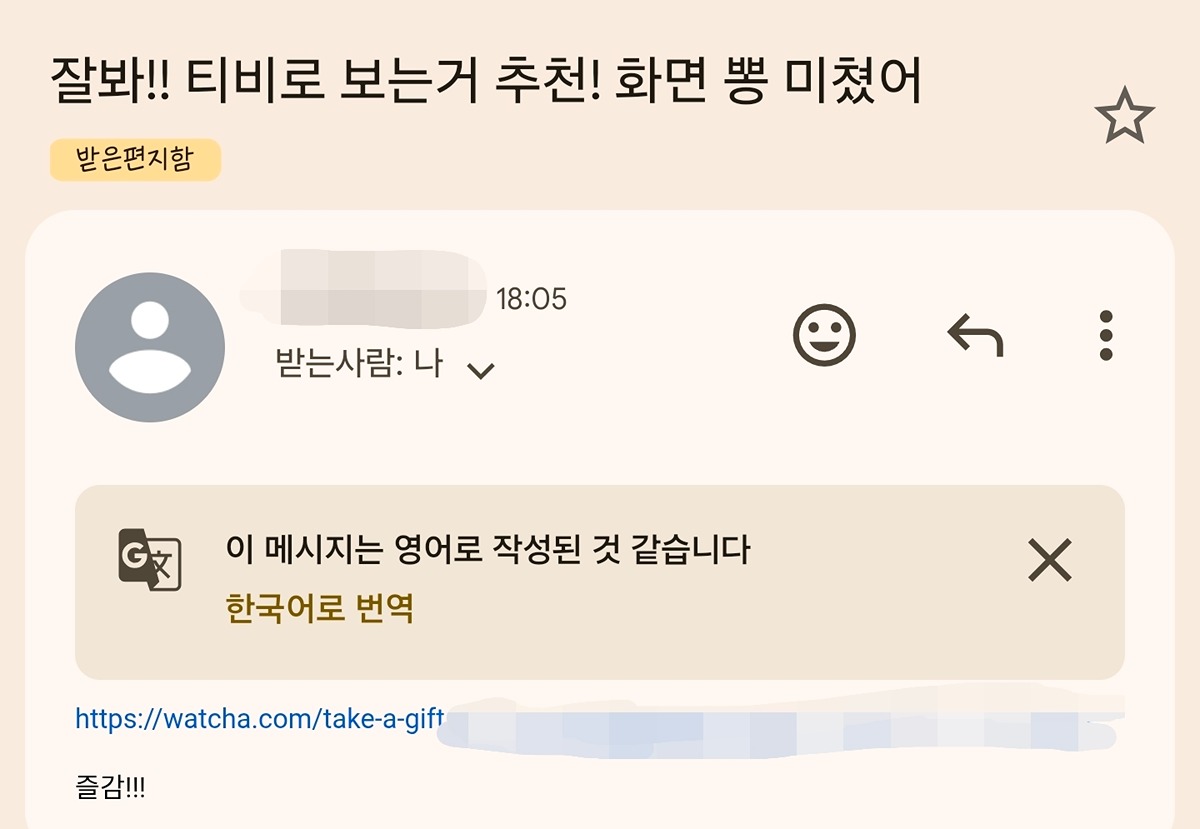Add an emoji reaction to the message
The height and width of the screenshot is (829, 1200).
point(825,335)
